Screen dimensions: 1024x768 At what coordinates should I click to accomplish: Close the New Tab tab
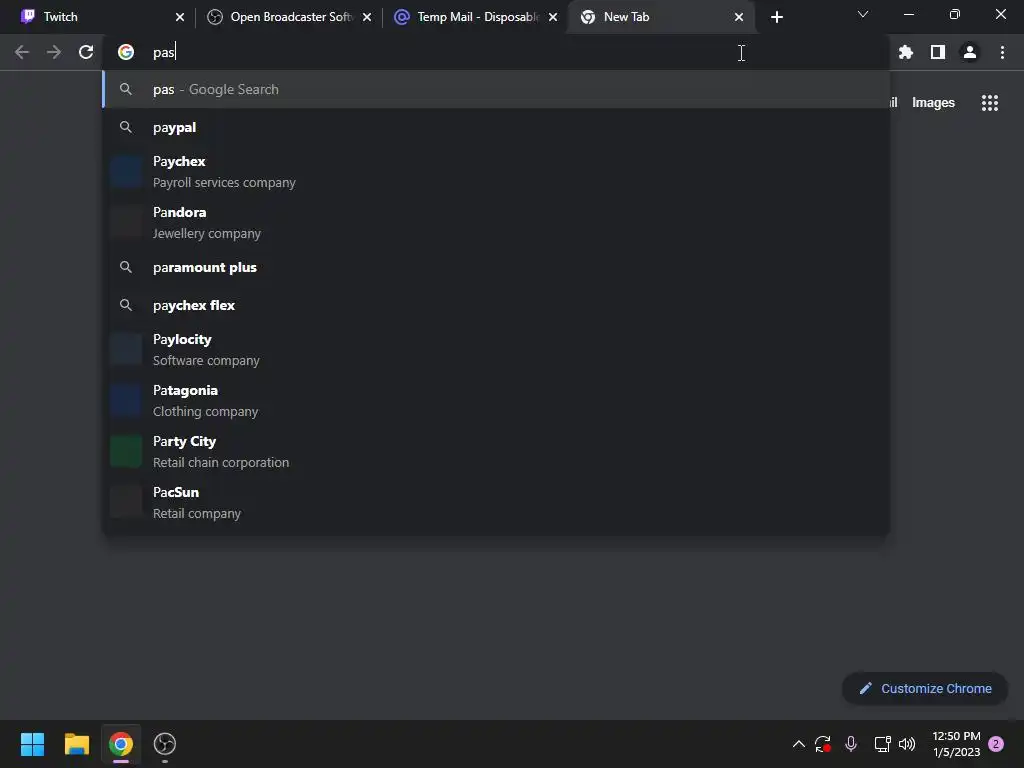[x=739, y=17]
